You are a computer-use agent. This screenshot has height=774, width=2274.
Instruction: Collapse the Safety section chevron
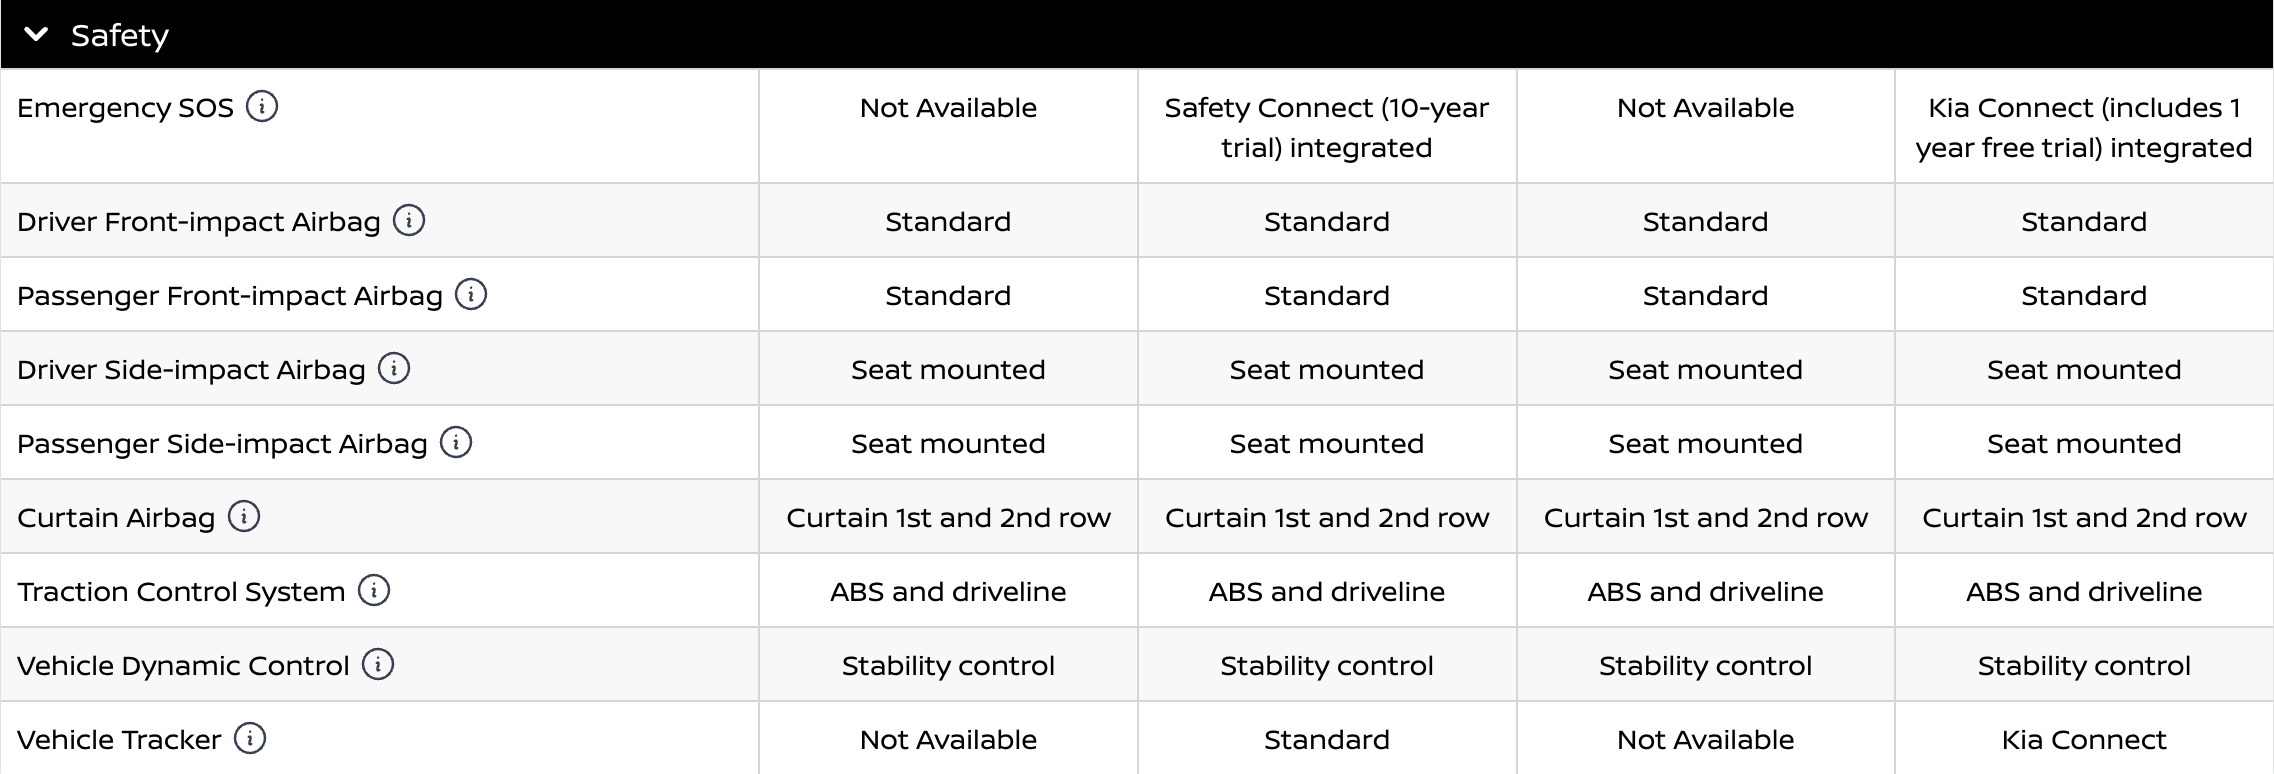[x=36, y=35]
